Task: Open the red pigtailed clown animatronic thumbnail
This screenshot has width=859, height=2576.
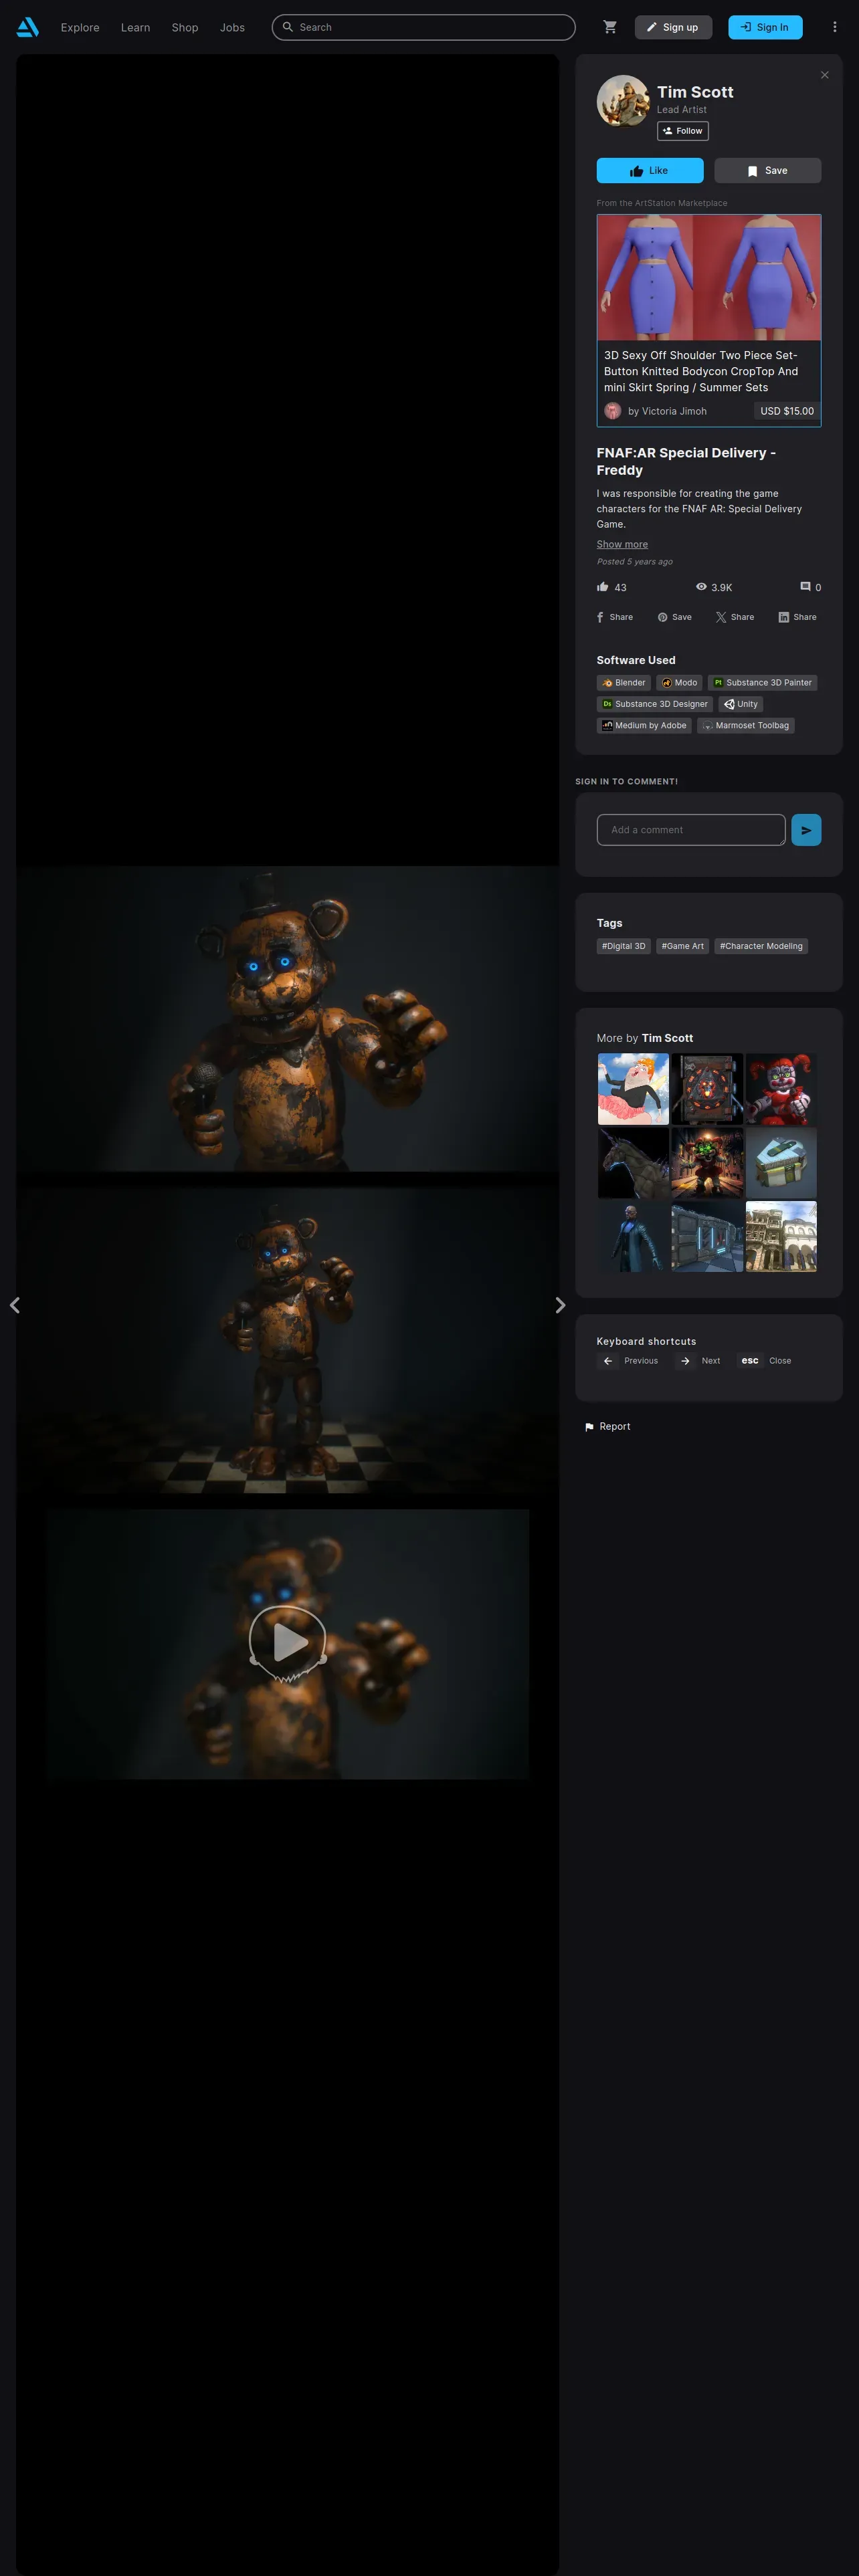Action: 781,1089
